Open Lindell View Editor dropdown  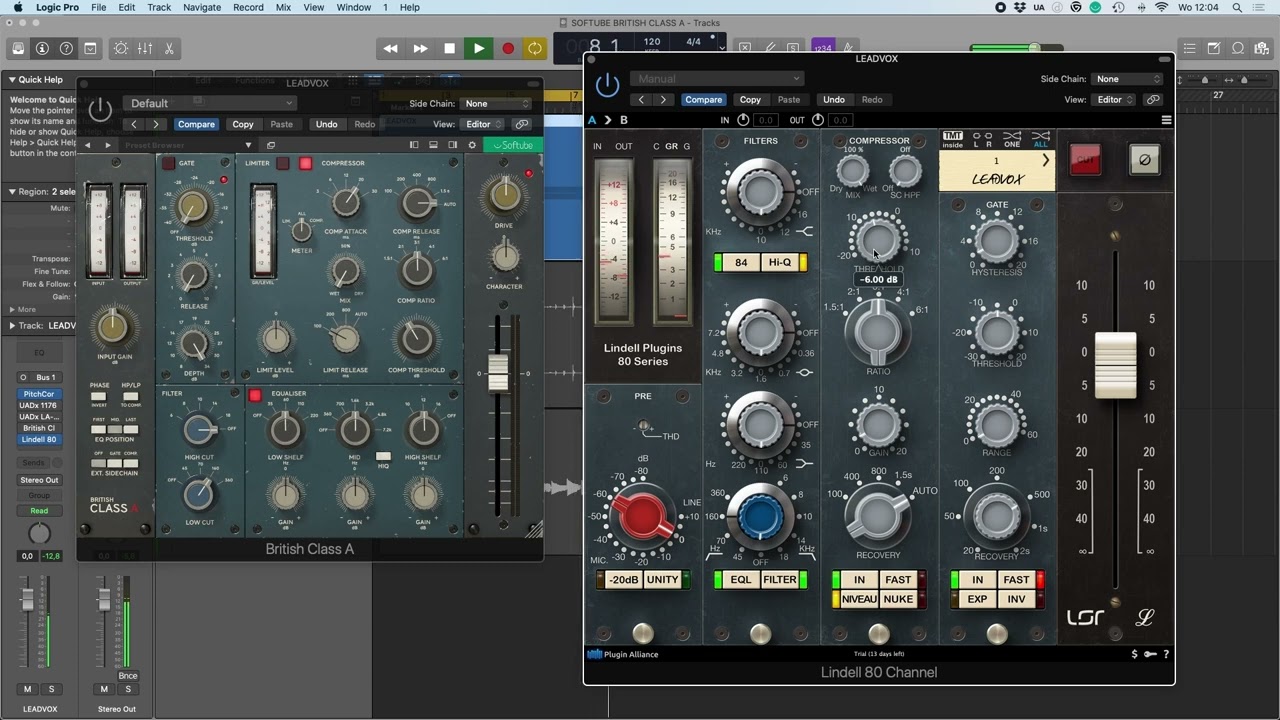pyautogui.click(x=1115, y=100)
